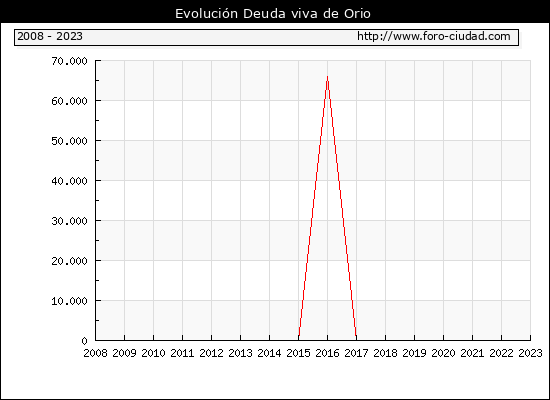
Task: Select the 2008 x-axis year label
Action: pos(95,353)
